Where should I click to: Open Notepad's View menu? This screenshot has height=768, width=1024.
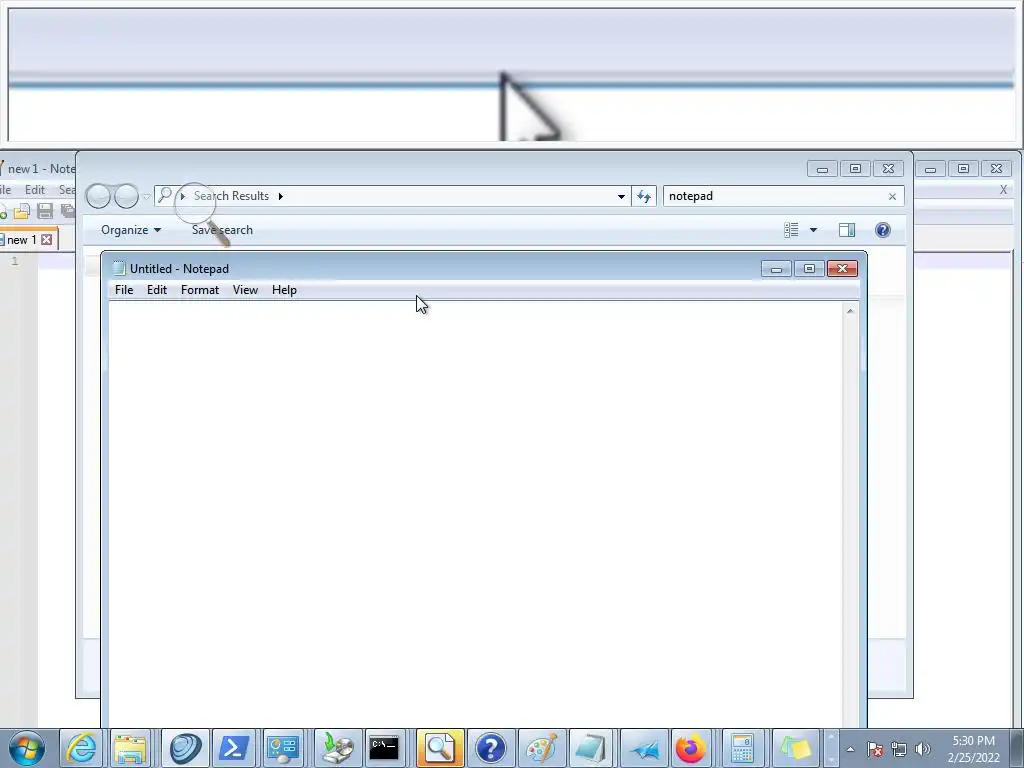[245, 290]
